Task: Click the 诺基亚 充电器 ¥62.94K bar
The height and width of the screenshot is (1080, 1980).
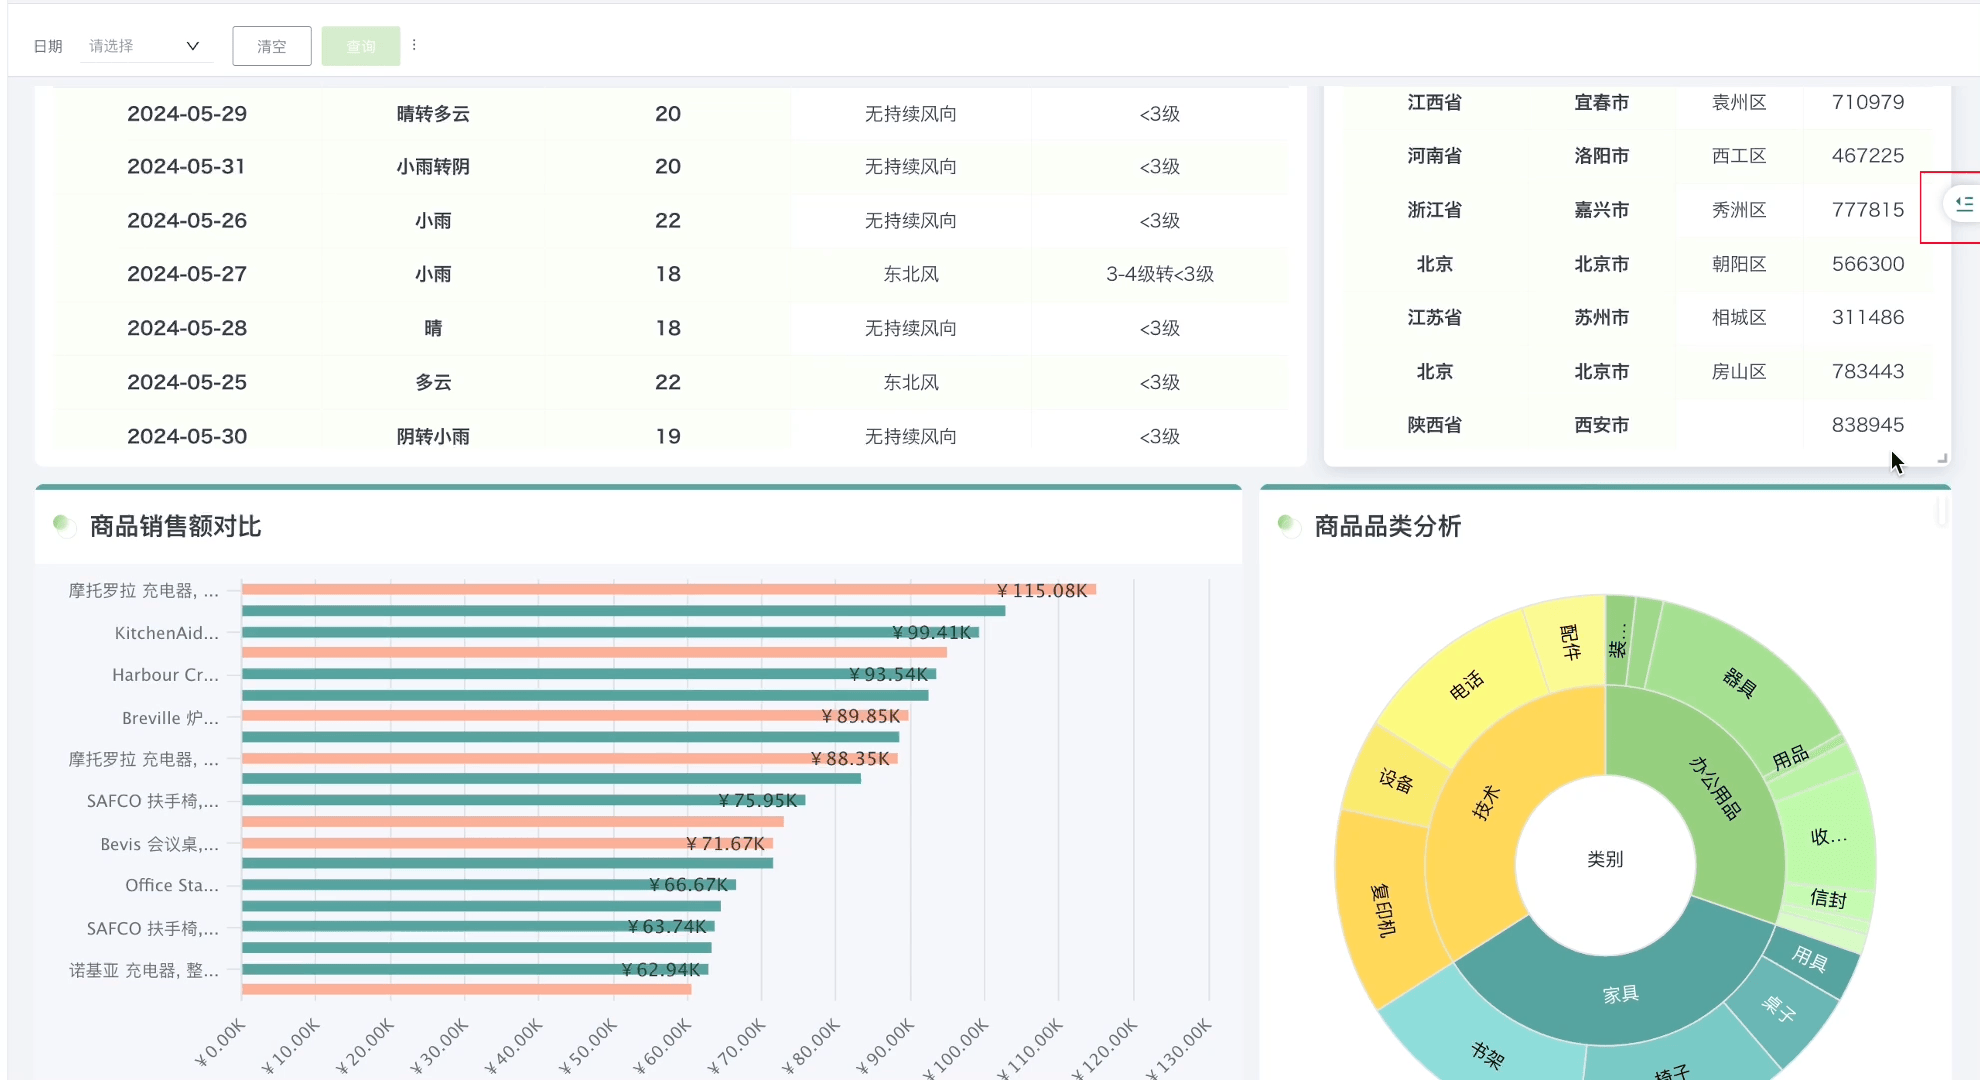Action: 475,969
